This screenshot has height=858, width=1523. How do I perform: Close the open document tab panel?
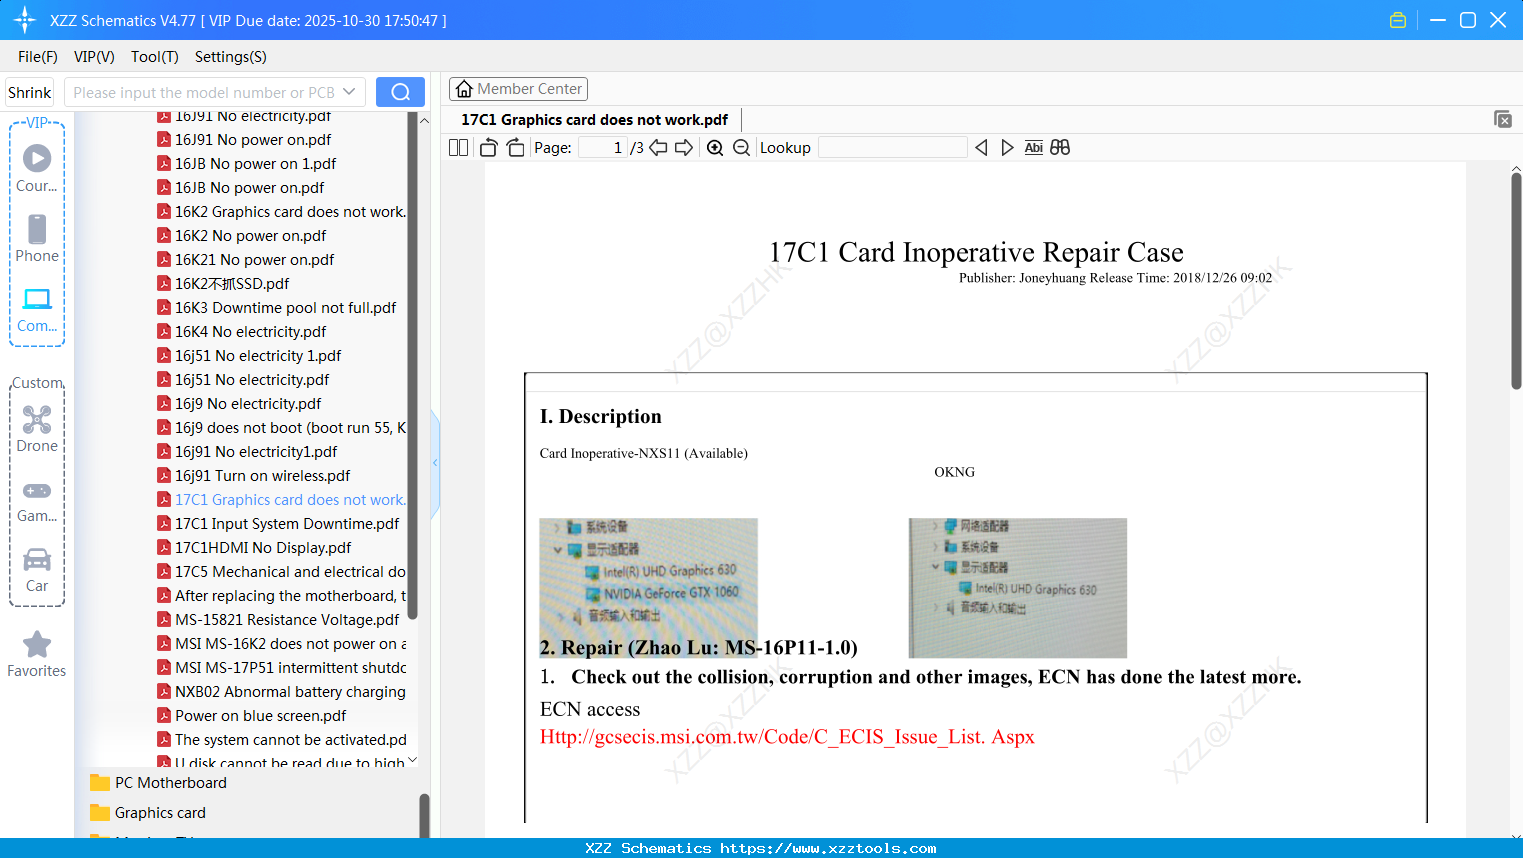1503,119
